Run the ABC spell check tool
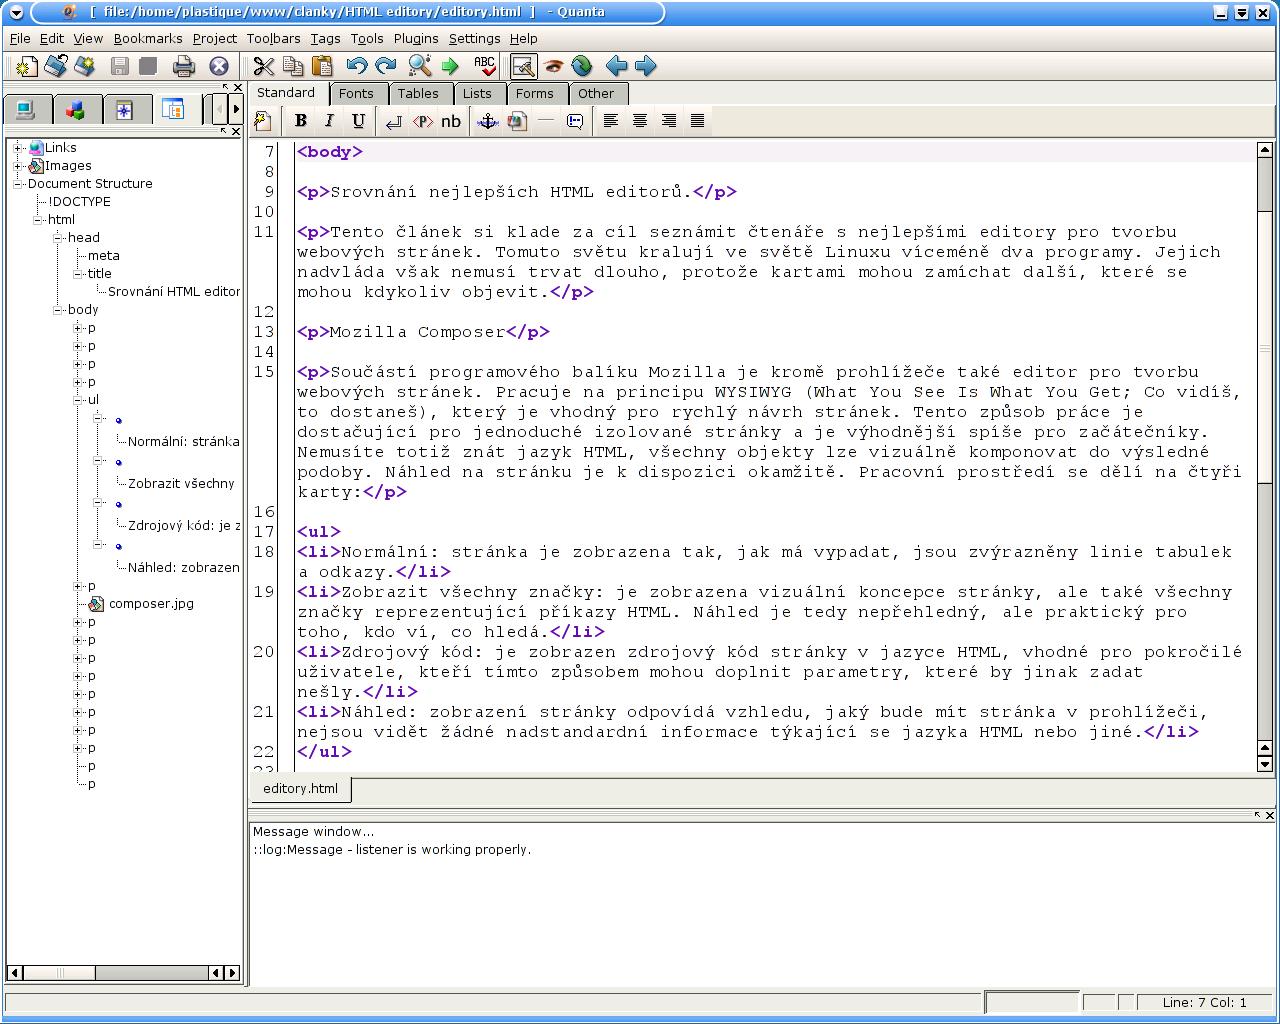Viewport: 1280px width, 1024px height. coord(485,66)
